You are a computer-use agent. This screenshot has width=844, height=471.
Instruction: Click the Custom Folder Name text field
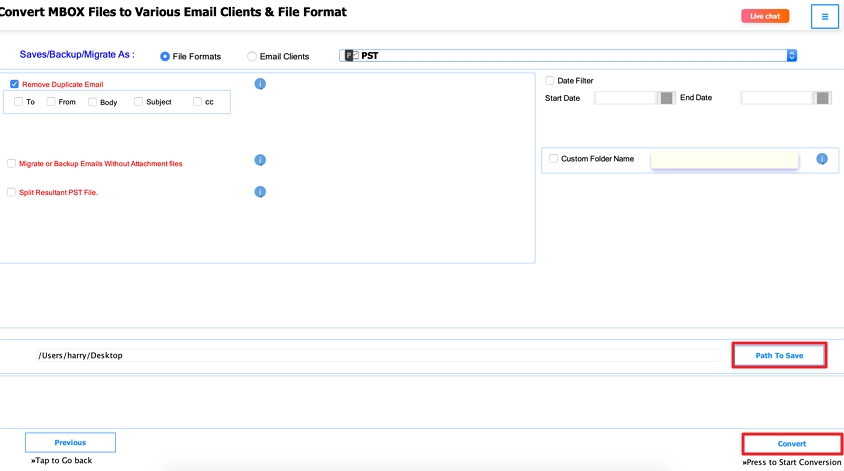tap(724, 160)
